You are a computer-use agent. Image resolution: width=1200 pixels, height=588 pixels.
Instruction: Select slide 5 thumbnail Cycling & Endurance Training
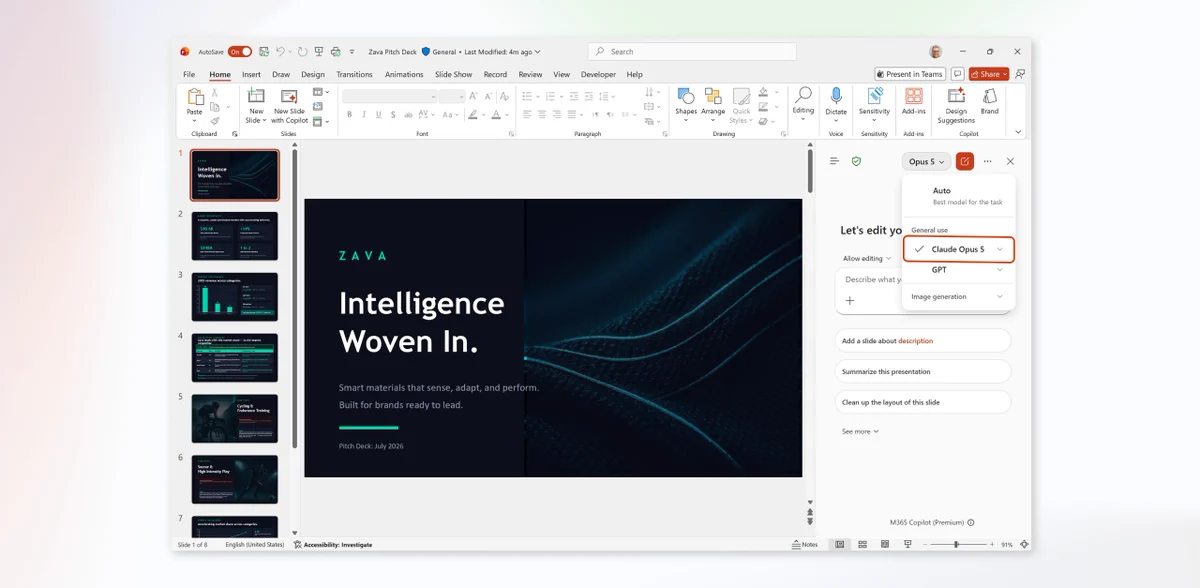[x=235, y=418]
